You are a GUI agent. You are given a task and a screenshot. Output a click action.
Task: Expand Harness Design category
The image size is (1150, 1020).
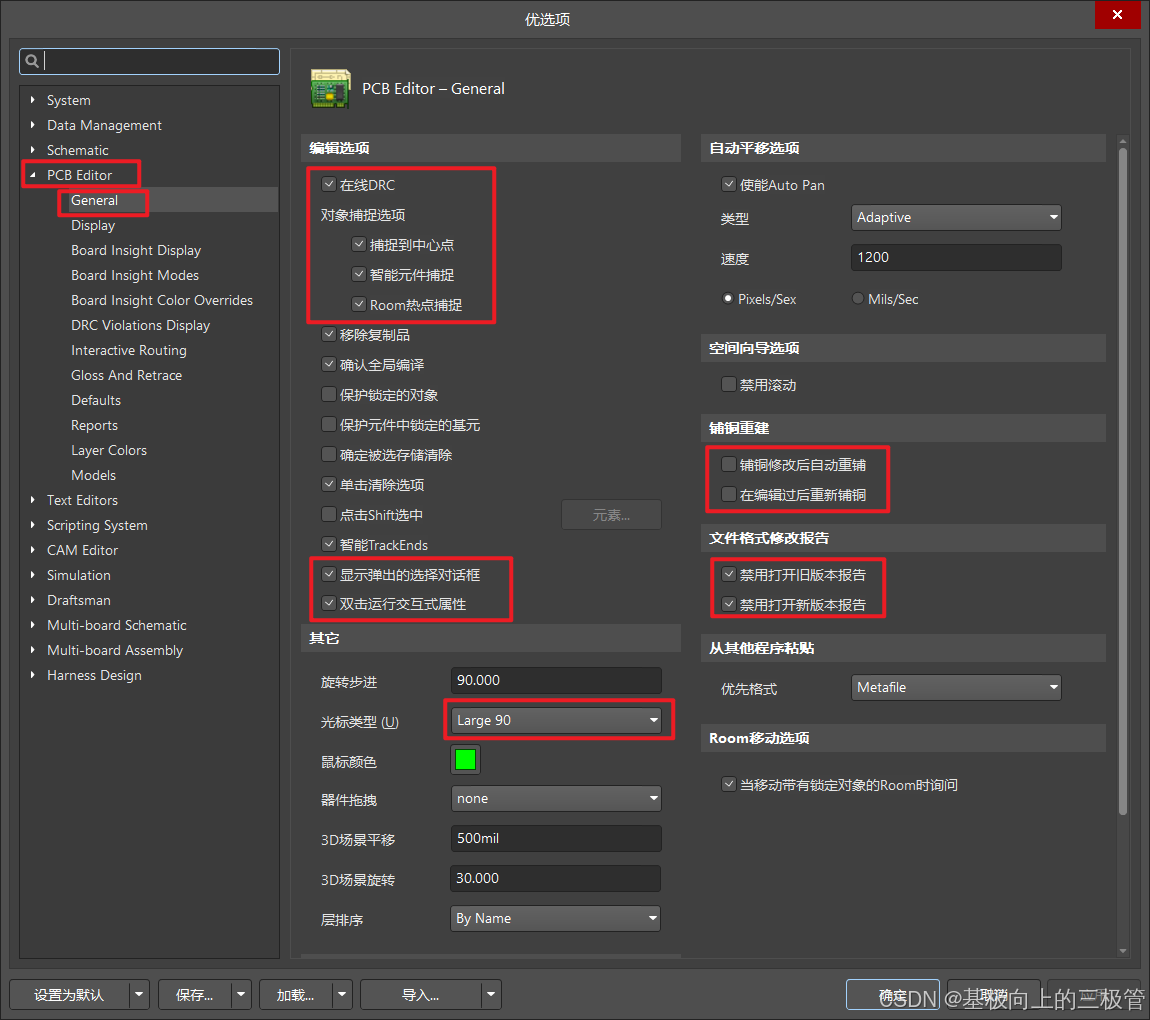(32, 675)
